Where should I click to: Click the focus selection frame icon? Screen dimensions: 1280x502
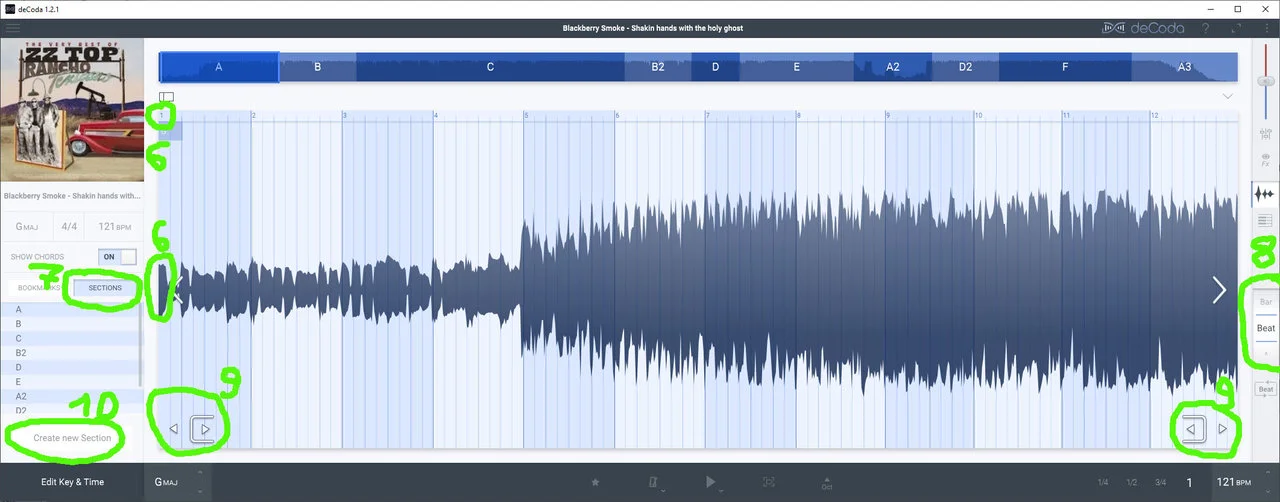pos(768,482)
